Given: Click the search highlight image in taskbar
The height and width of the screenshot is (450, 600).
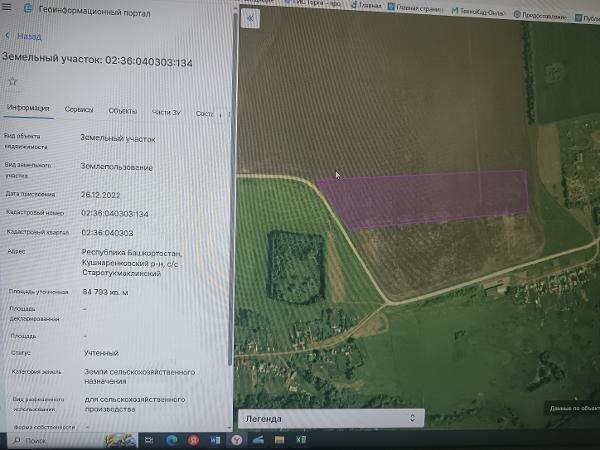Looking at the screenshot, I should (121, 440).
